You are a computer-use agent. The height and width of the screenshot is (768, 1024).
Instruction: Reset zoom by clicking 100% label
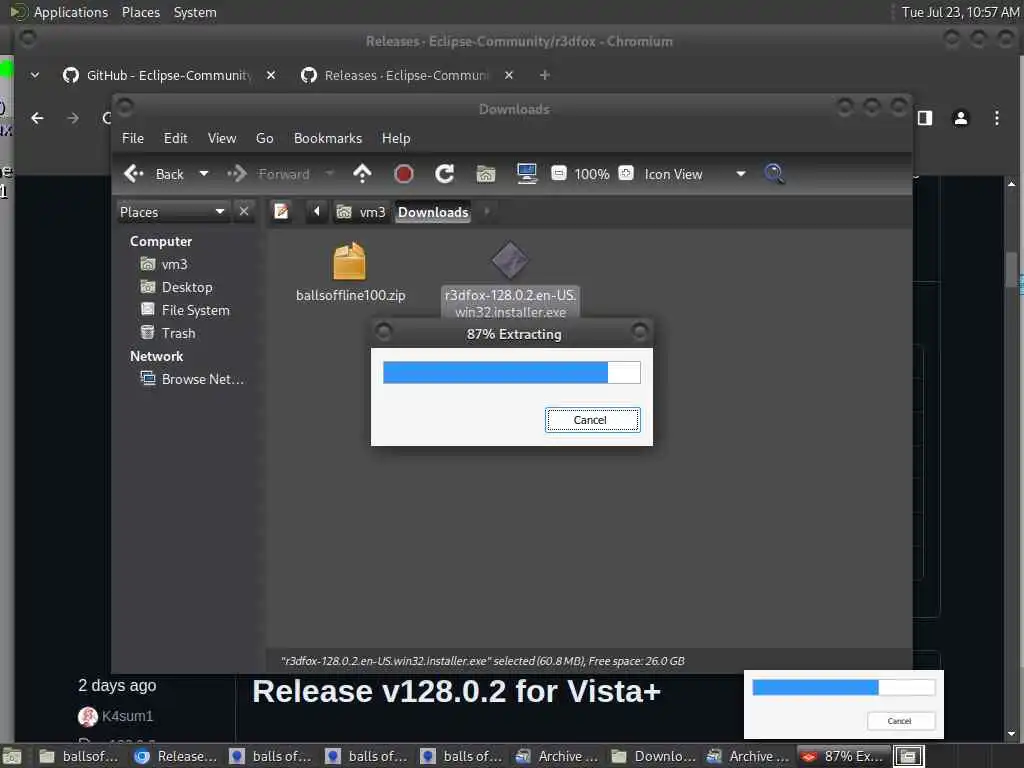pos(592,174)
